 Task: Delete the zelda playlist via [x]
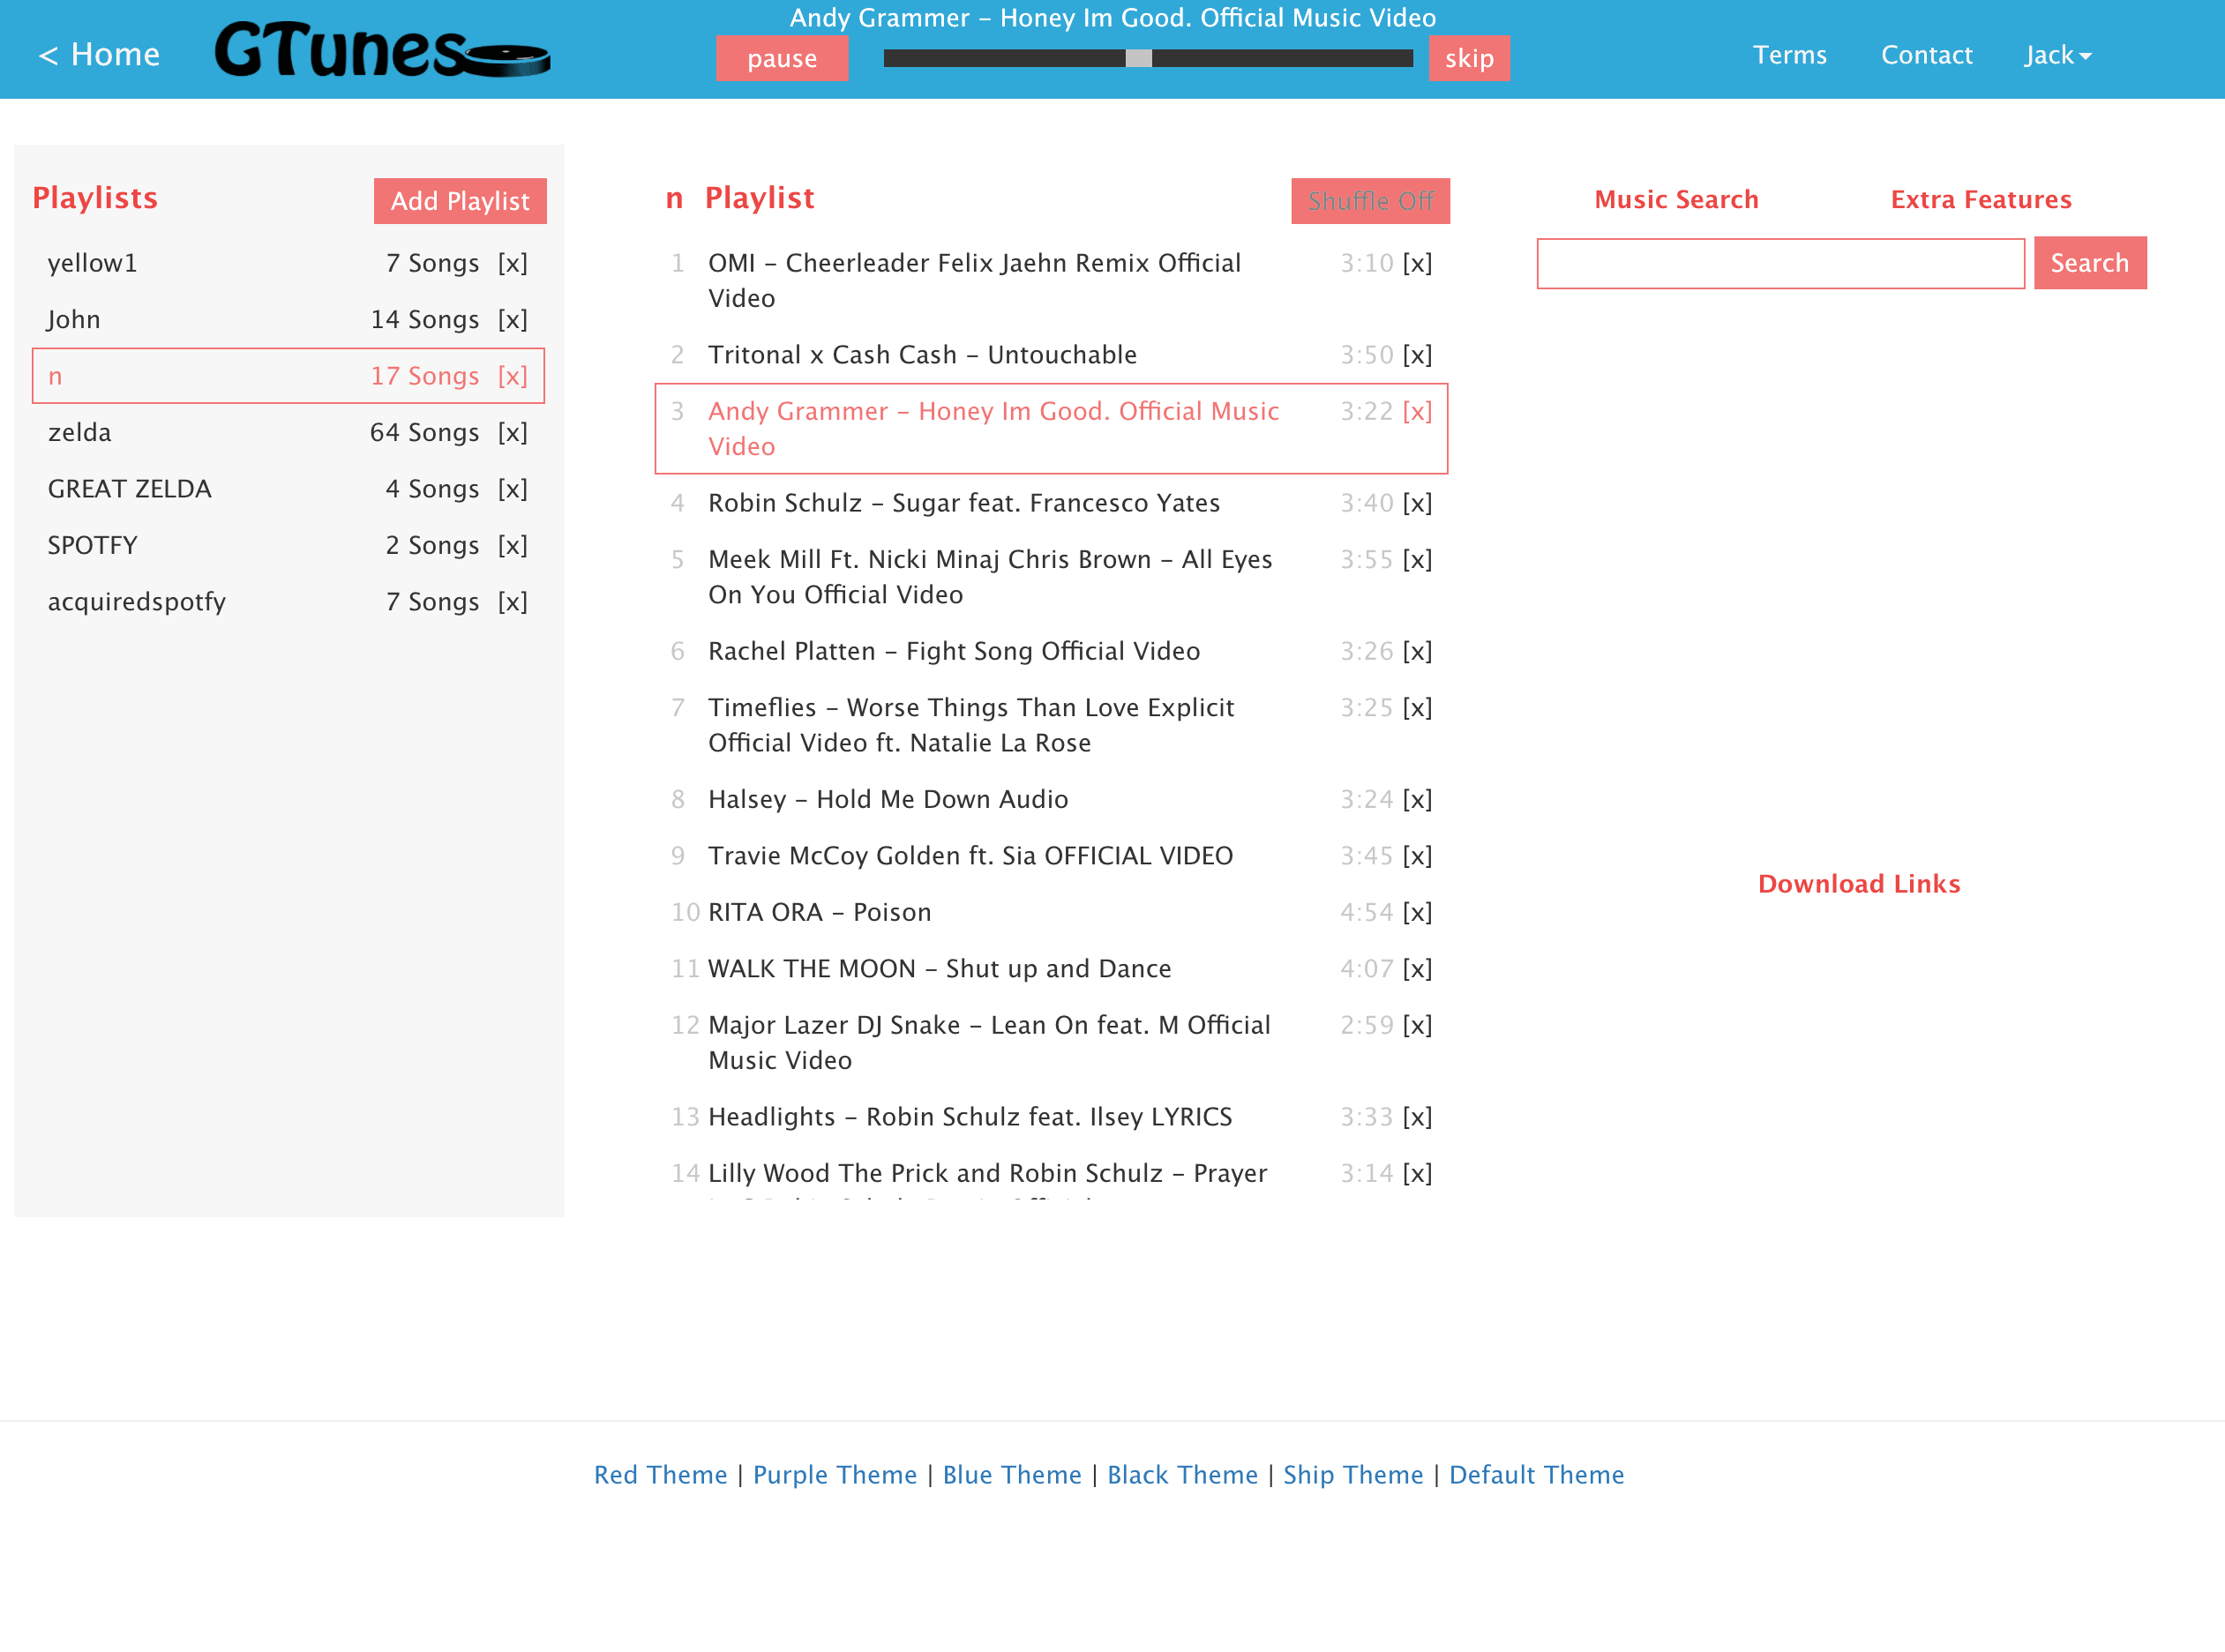pos(512,432)
